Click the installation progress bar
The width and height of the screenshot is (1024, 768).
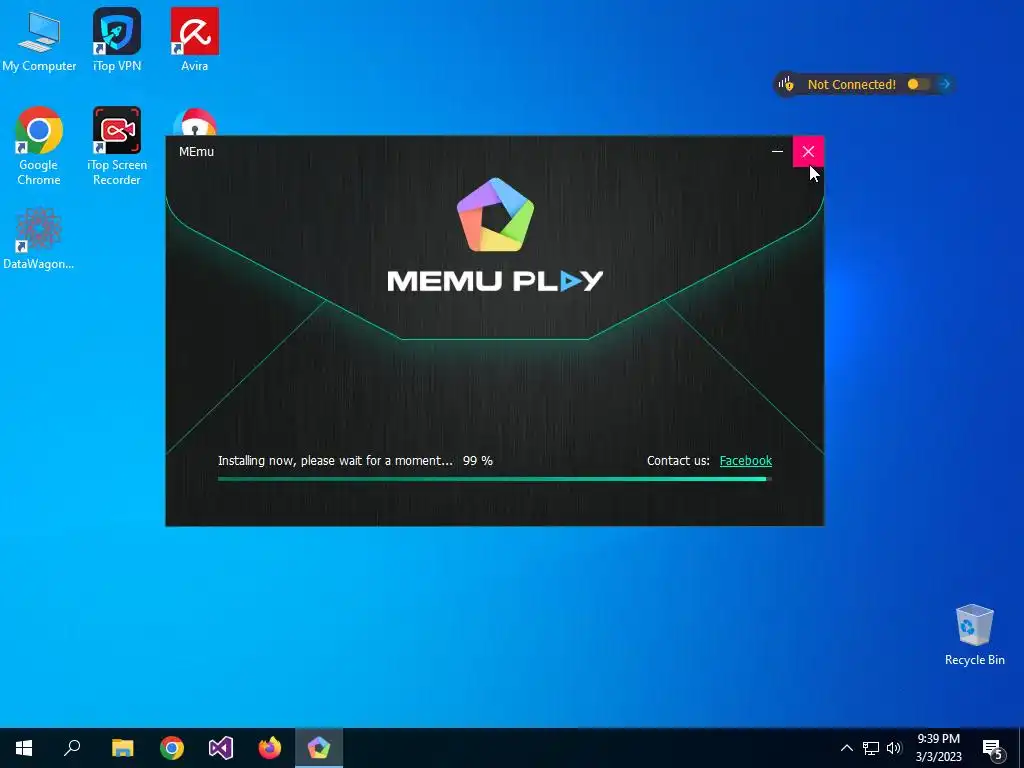tap(494, 479)
